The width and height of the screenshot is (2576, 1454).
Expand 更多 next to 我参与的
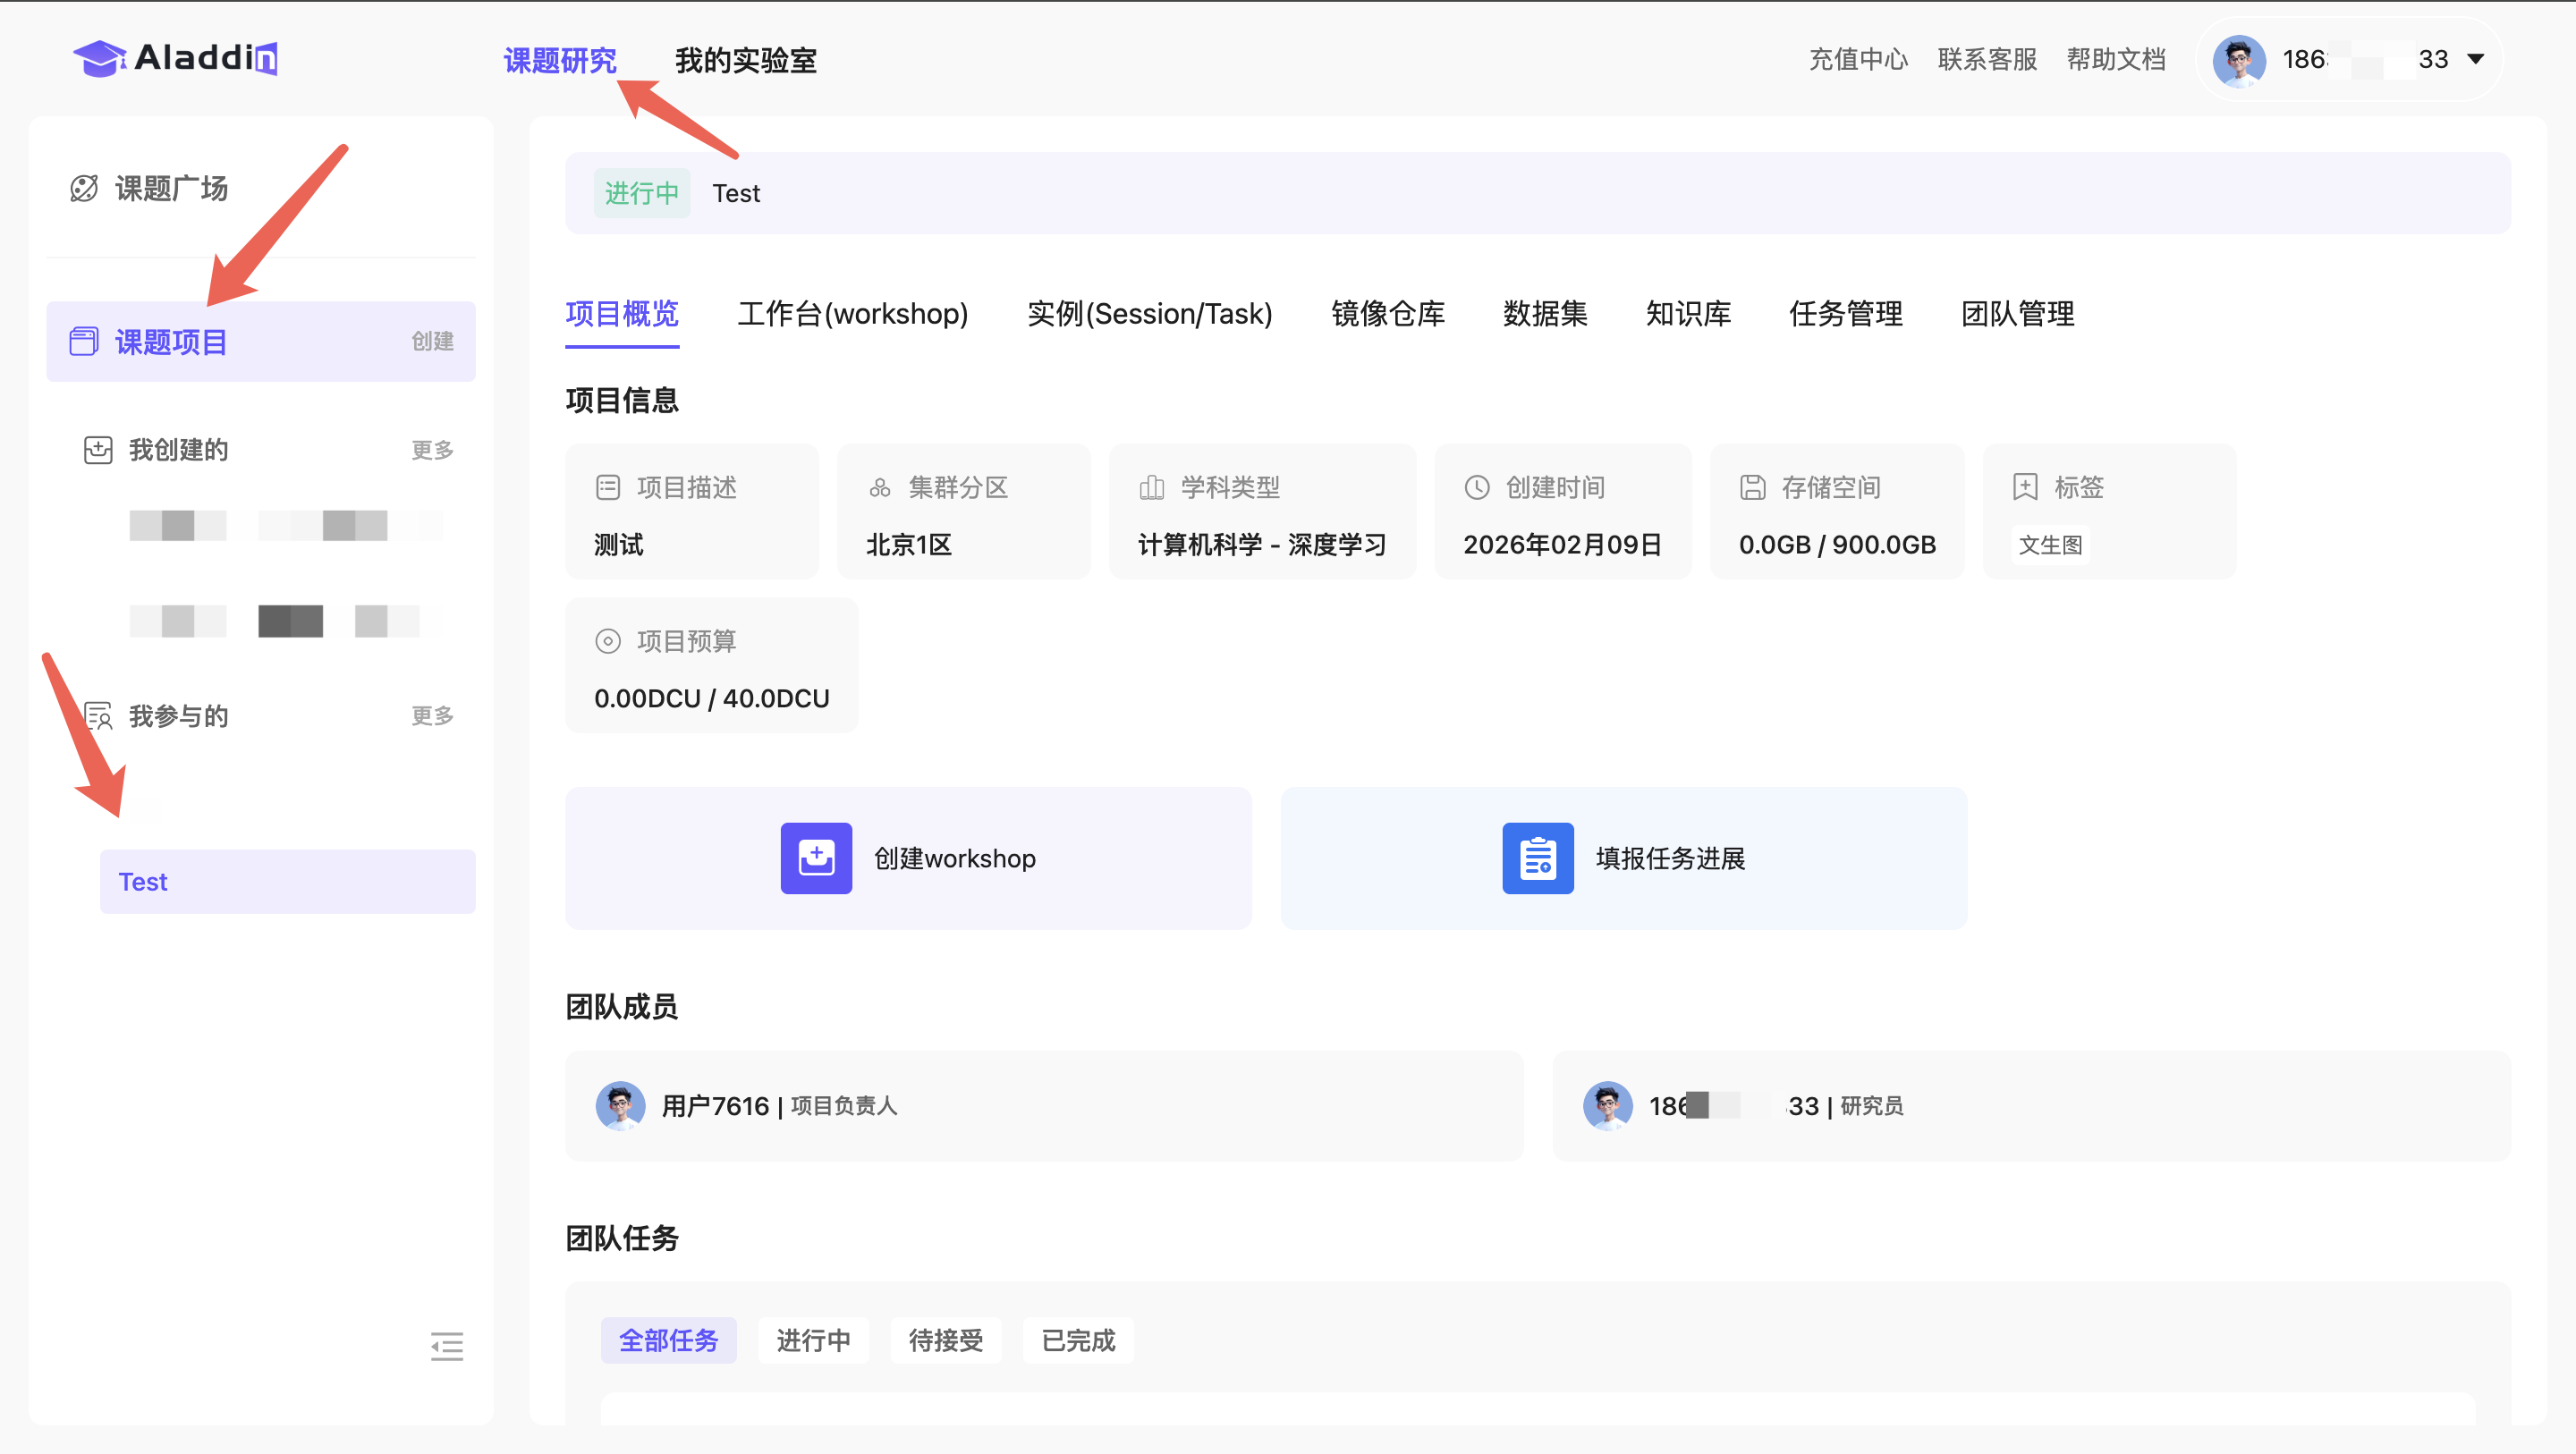tap(432, 716)
